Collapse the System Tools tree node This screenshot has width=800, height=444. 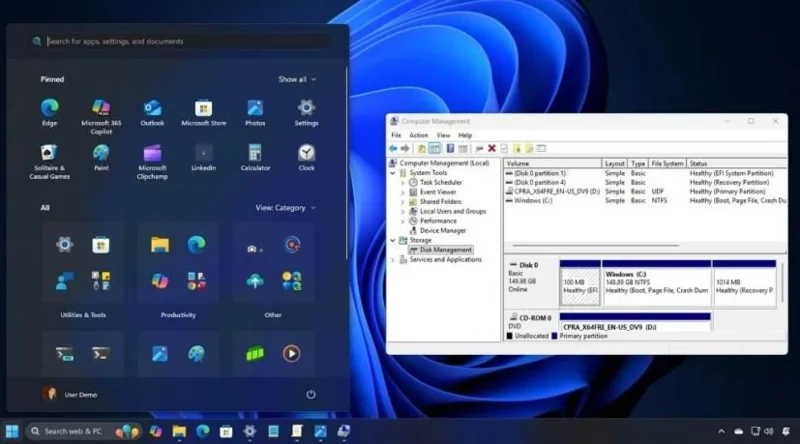tap(393, 173)
